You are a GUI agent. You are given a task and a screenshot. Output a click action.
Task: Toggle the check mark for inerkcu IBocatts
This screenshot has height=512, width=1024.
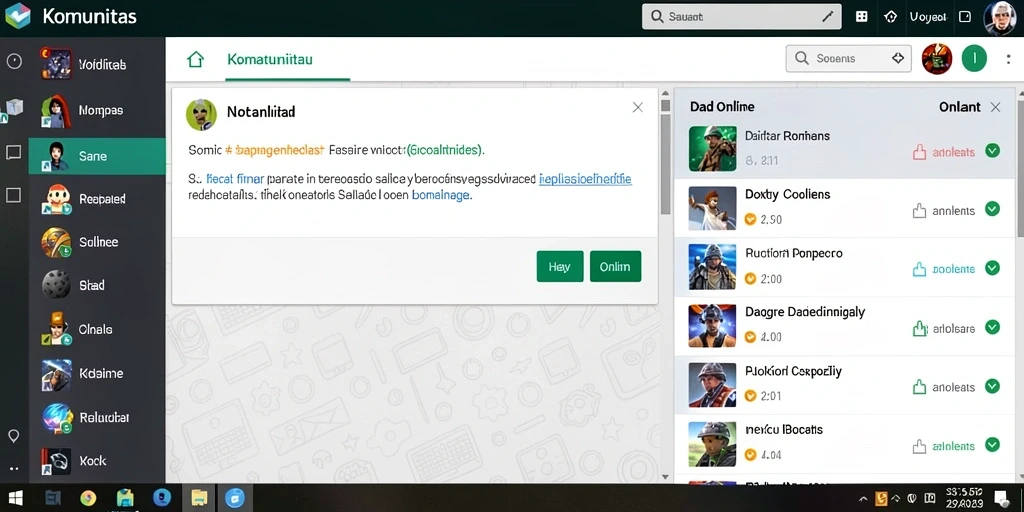pos(992,445)
